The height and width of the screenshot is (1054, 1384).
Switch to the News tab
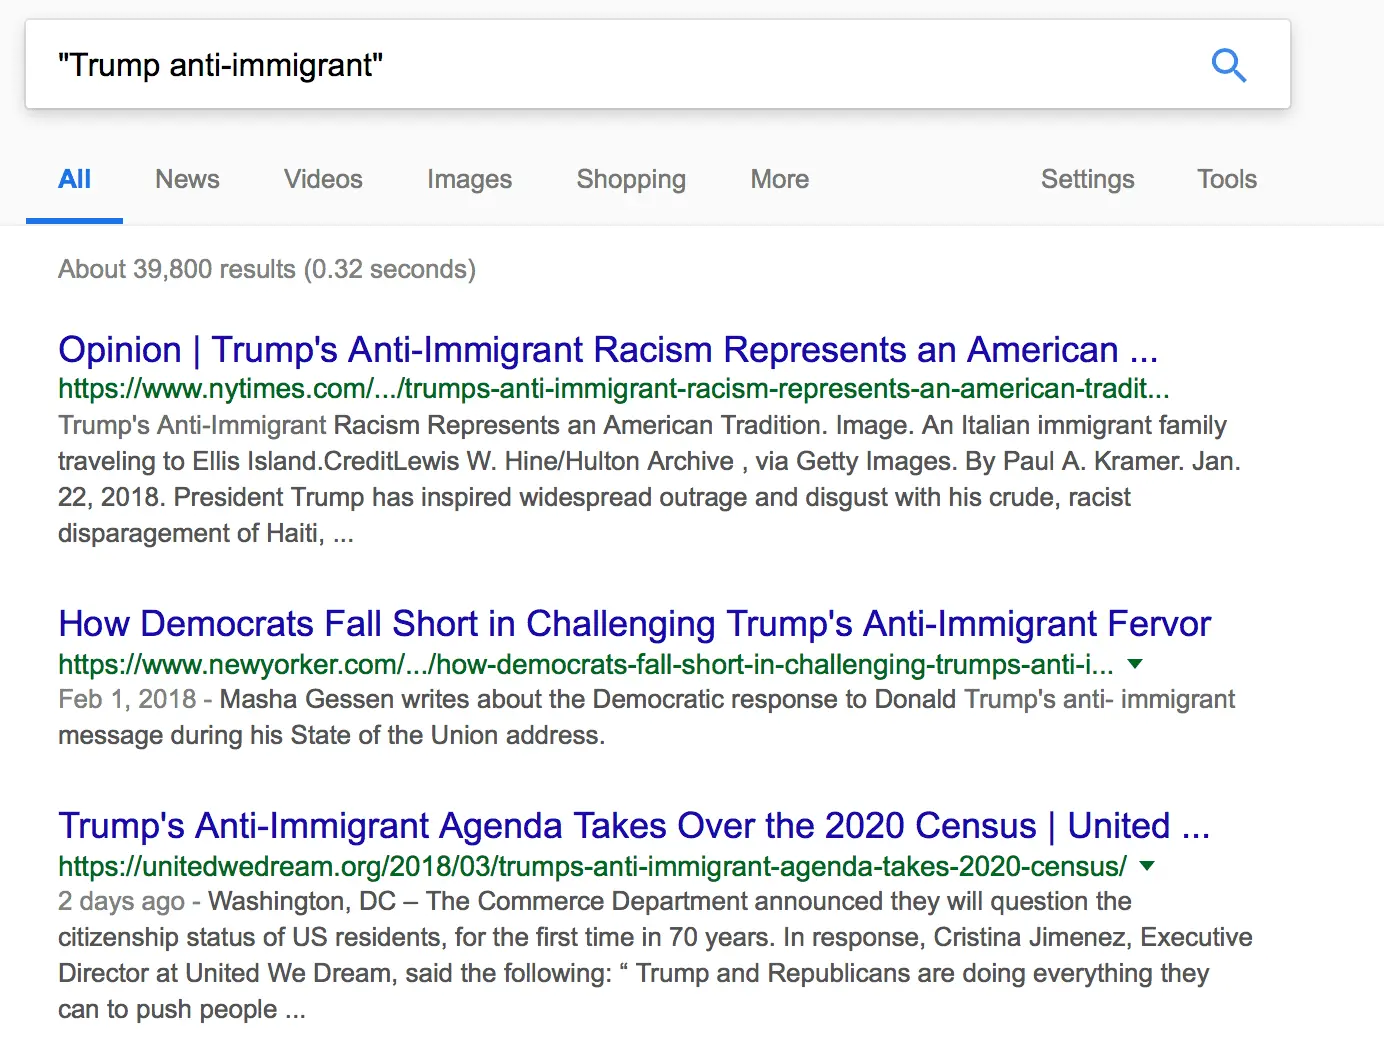coord(187,180)
